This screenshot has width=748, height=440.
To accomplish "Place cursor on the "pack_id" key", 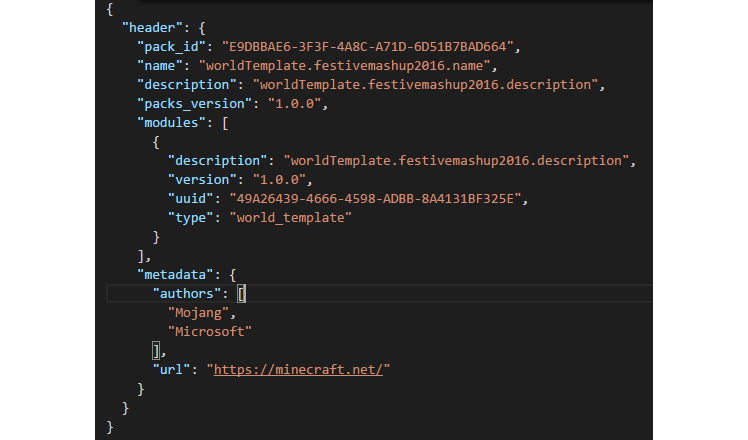I will pos(171,46).
